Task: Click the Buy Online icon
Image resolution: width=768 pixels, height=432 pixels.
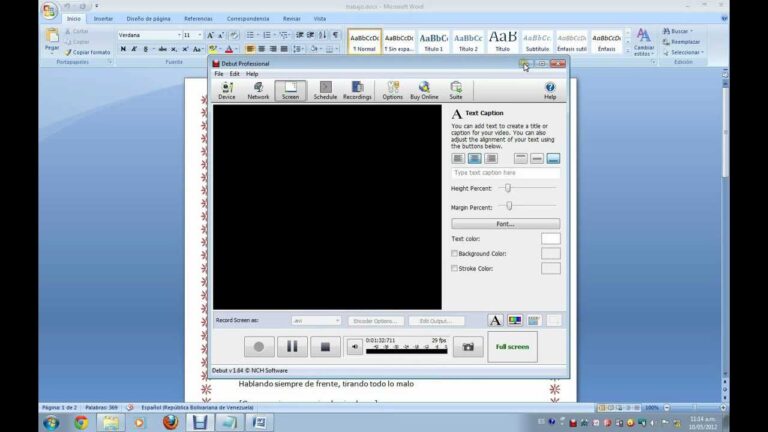Action: [x=424, y=90]
